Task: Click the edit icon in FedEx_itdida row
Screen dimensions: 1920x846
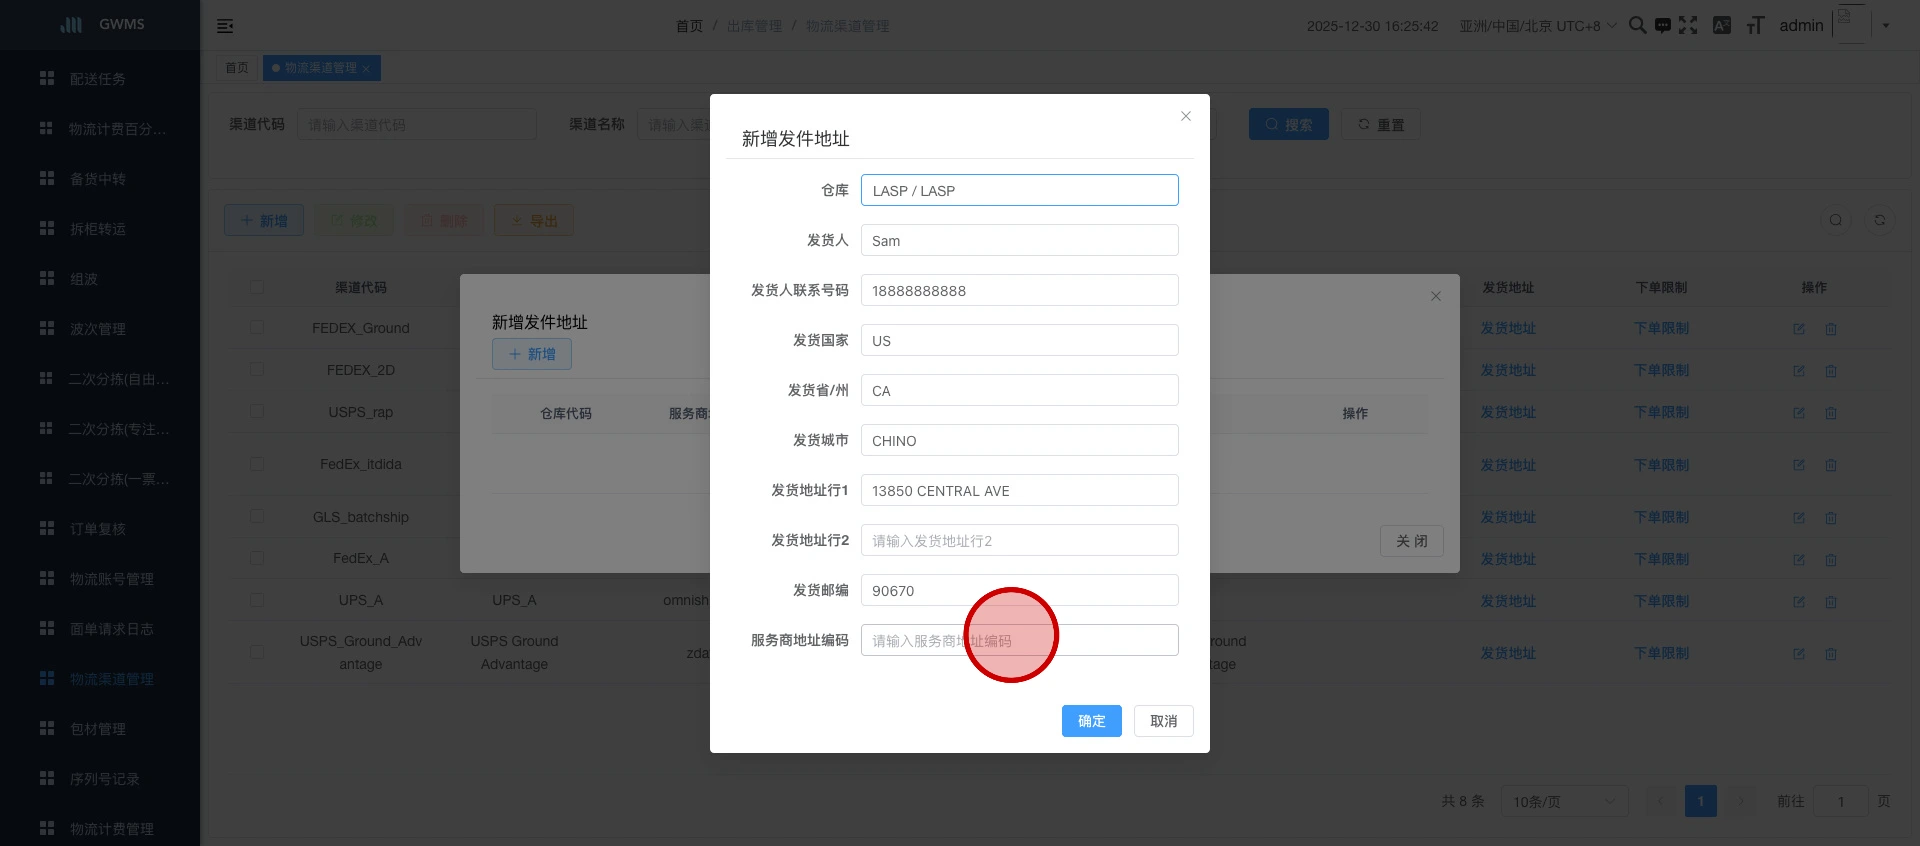Action: (x=1799, y=465)
